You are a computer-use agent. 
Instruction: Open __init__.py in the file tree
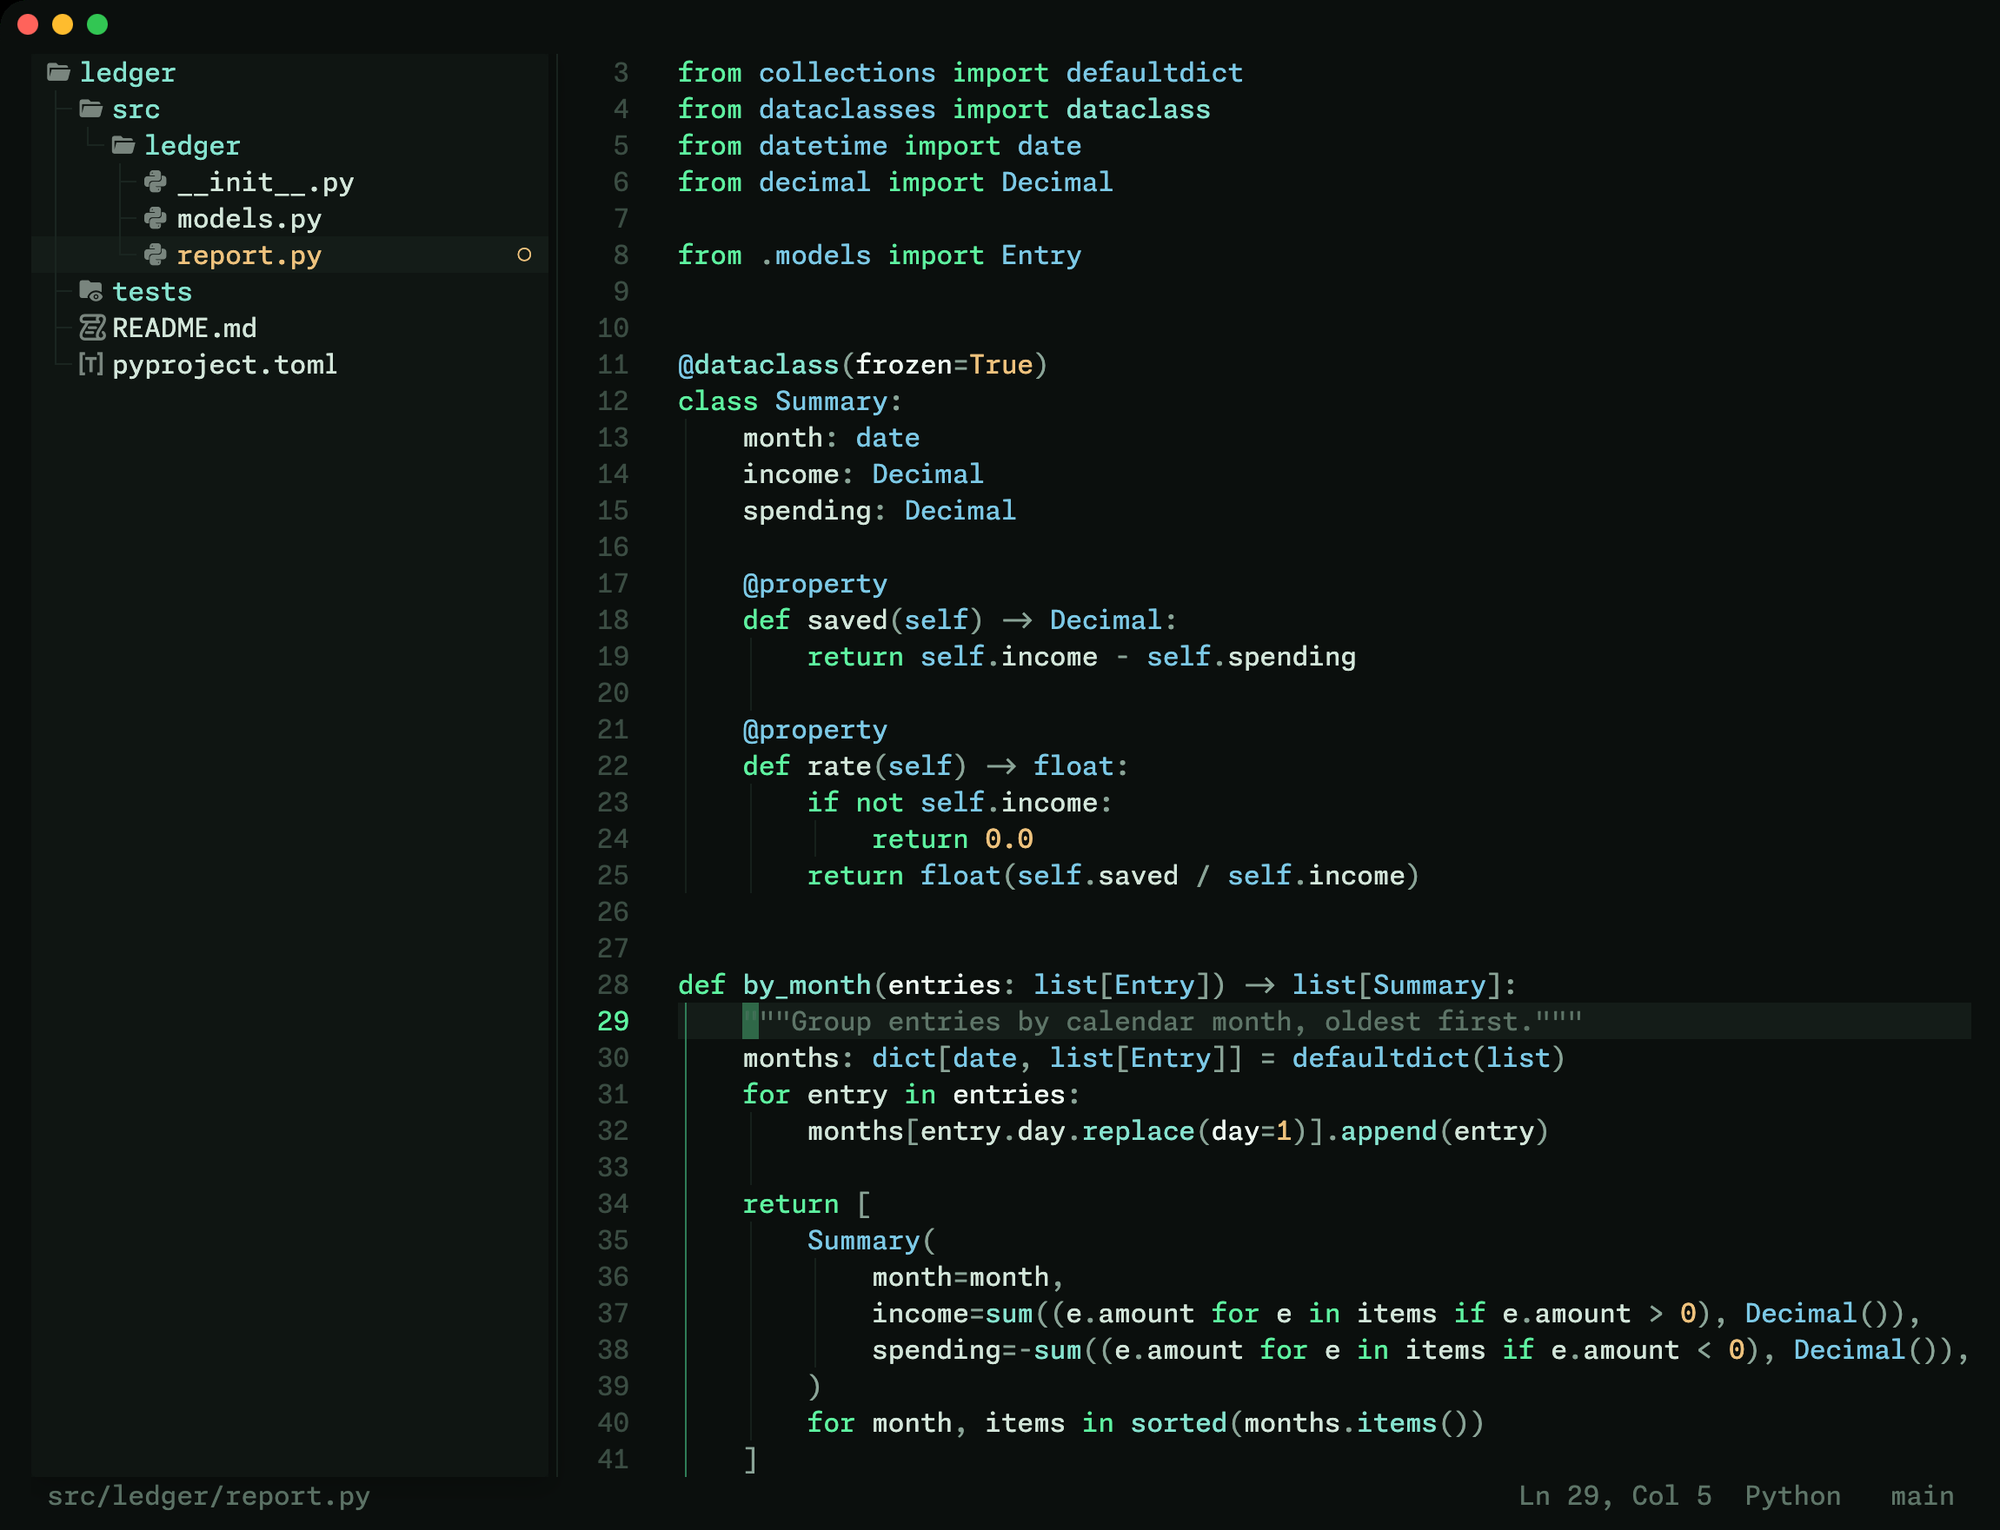[x=265, y=182]
